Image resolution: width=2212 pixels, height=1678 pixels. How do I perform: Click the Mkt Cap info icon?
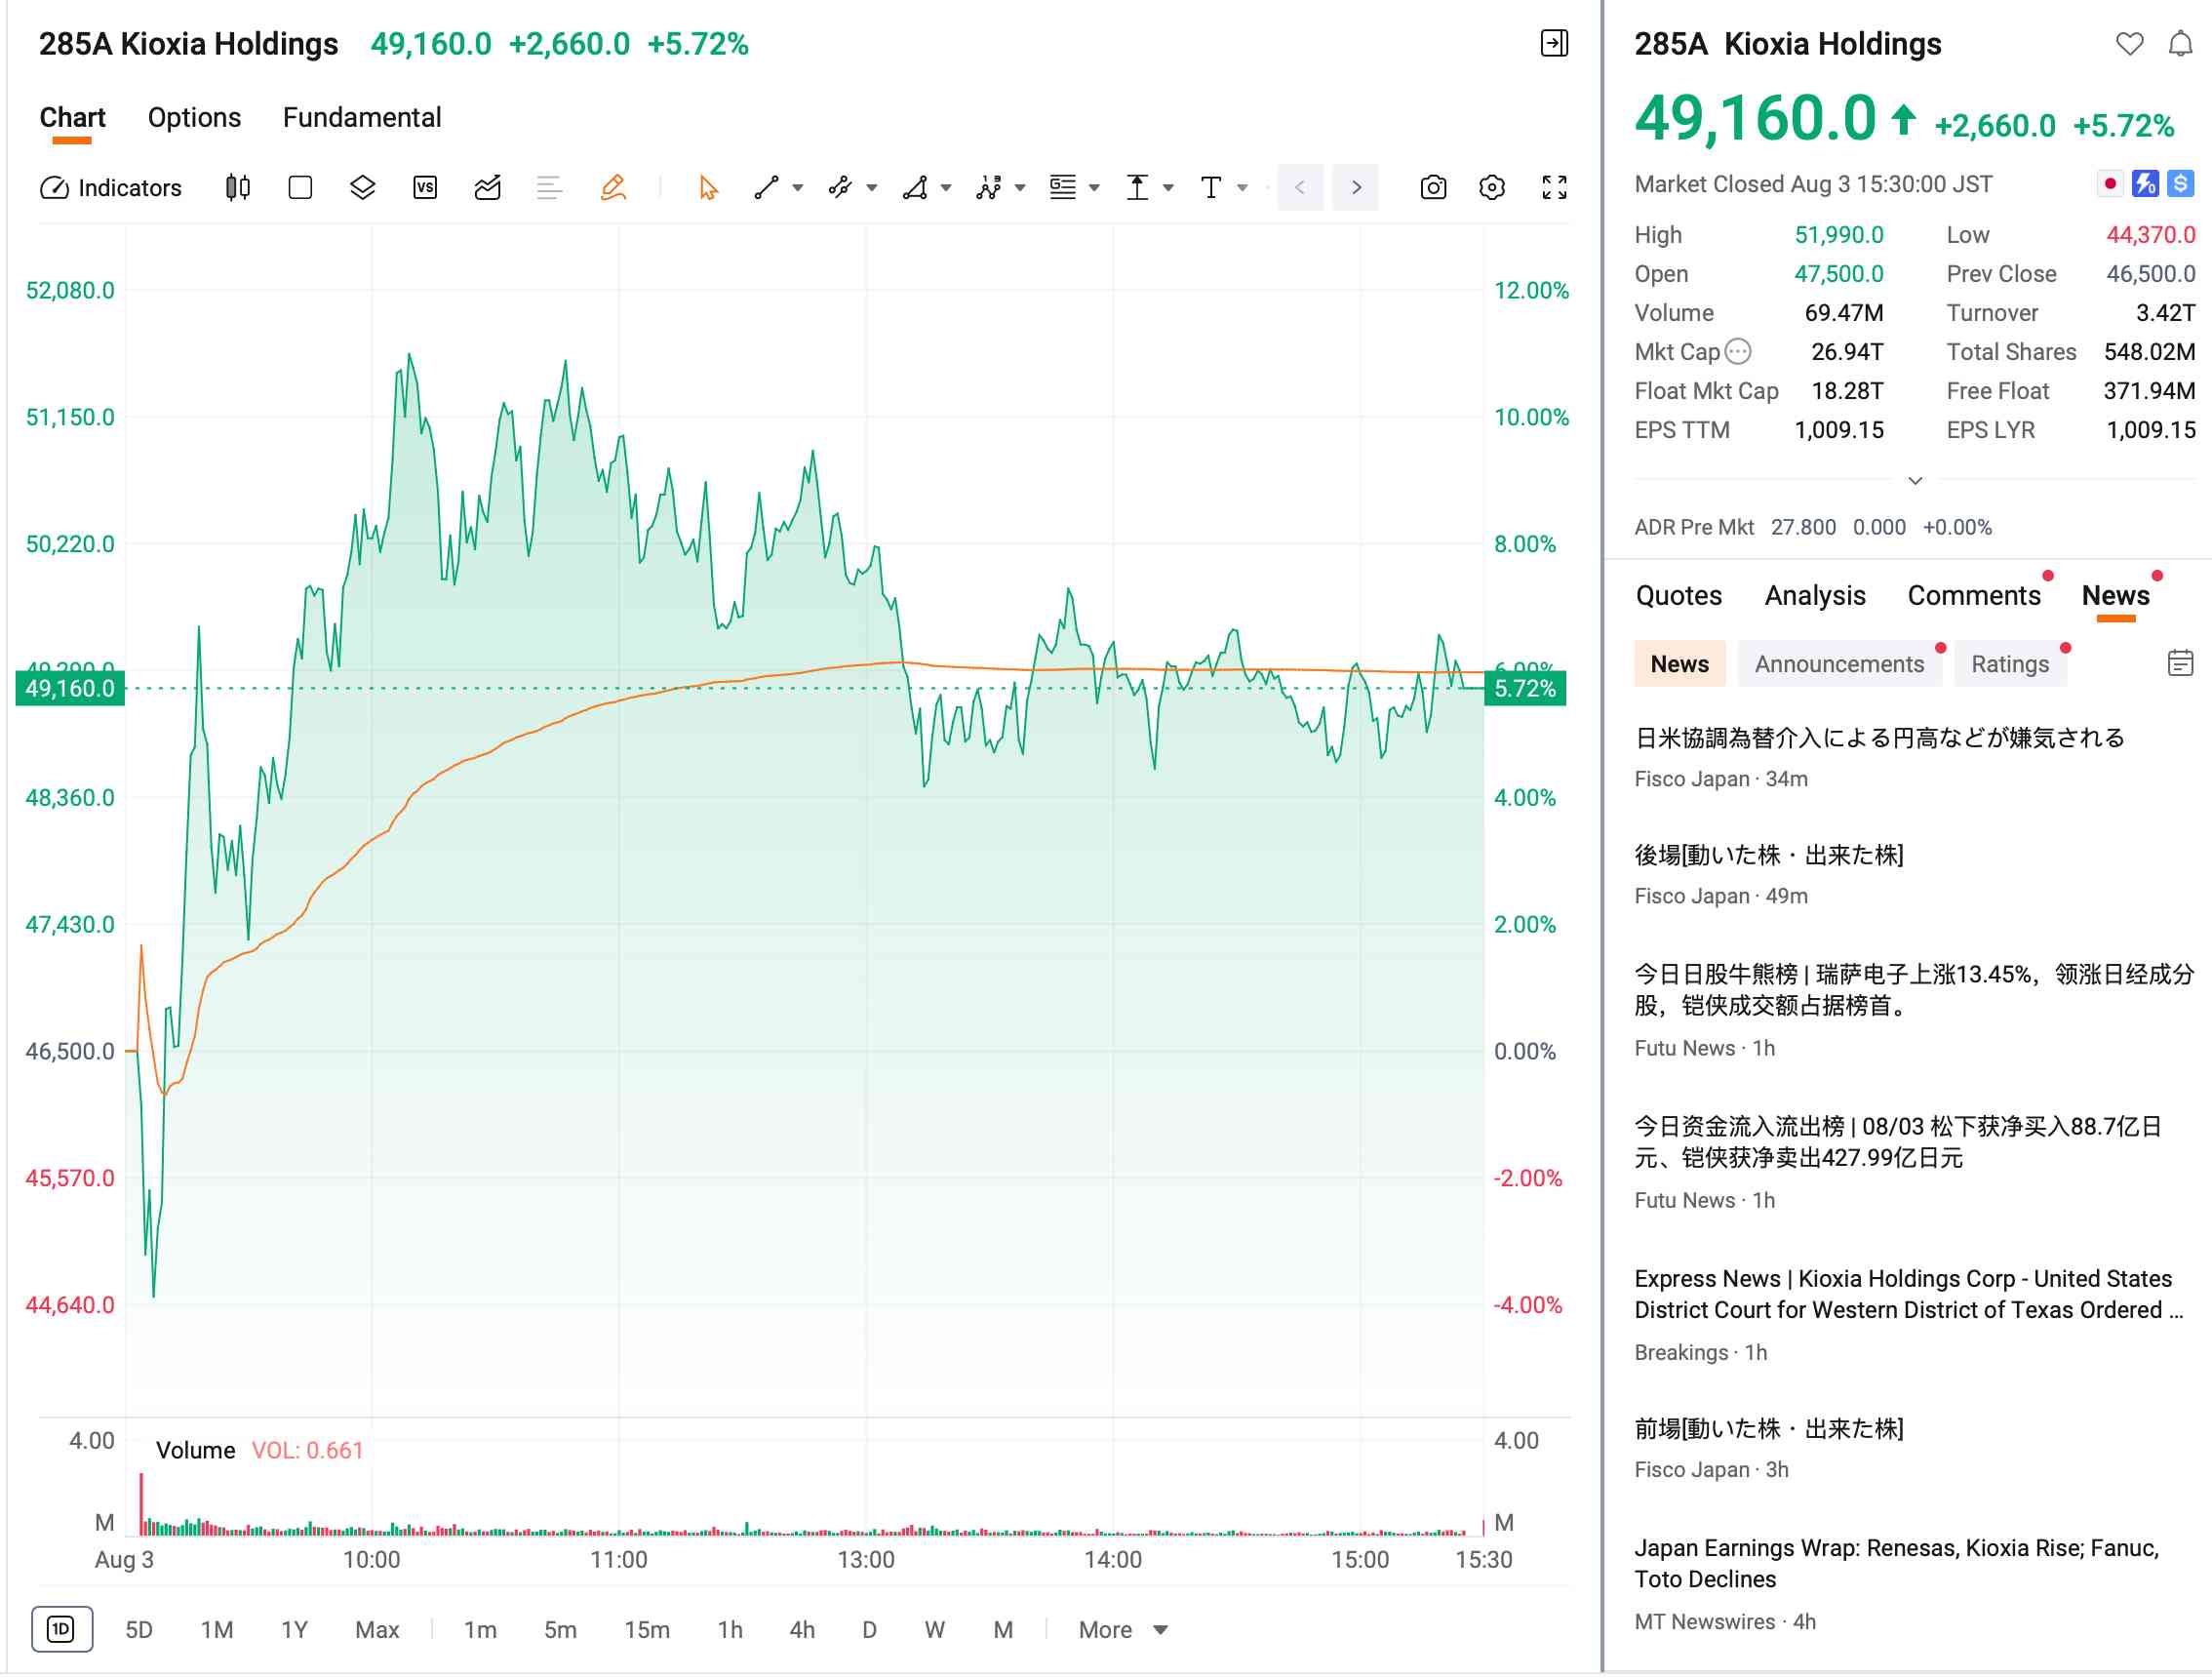(x=1738, y=352)
